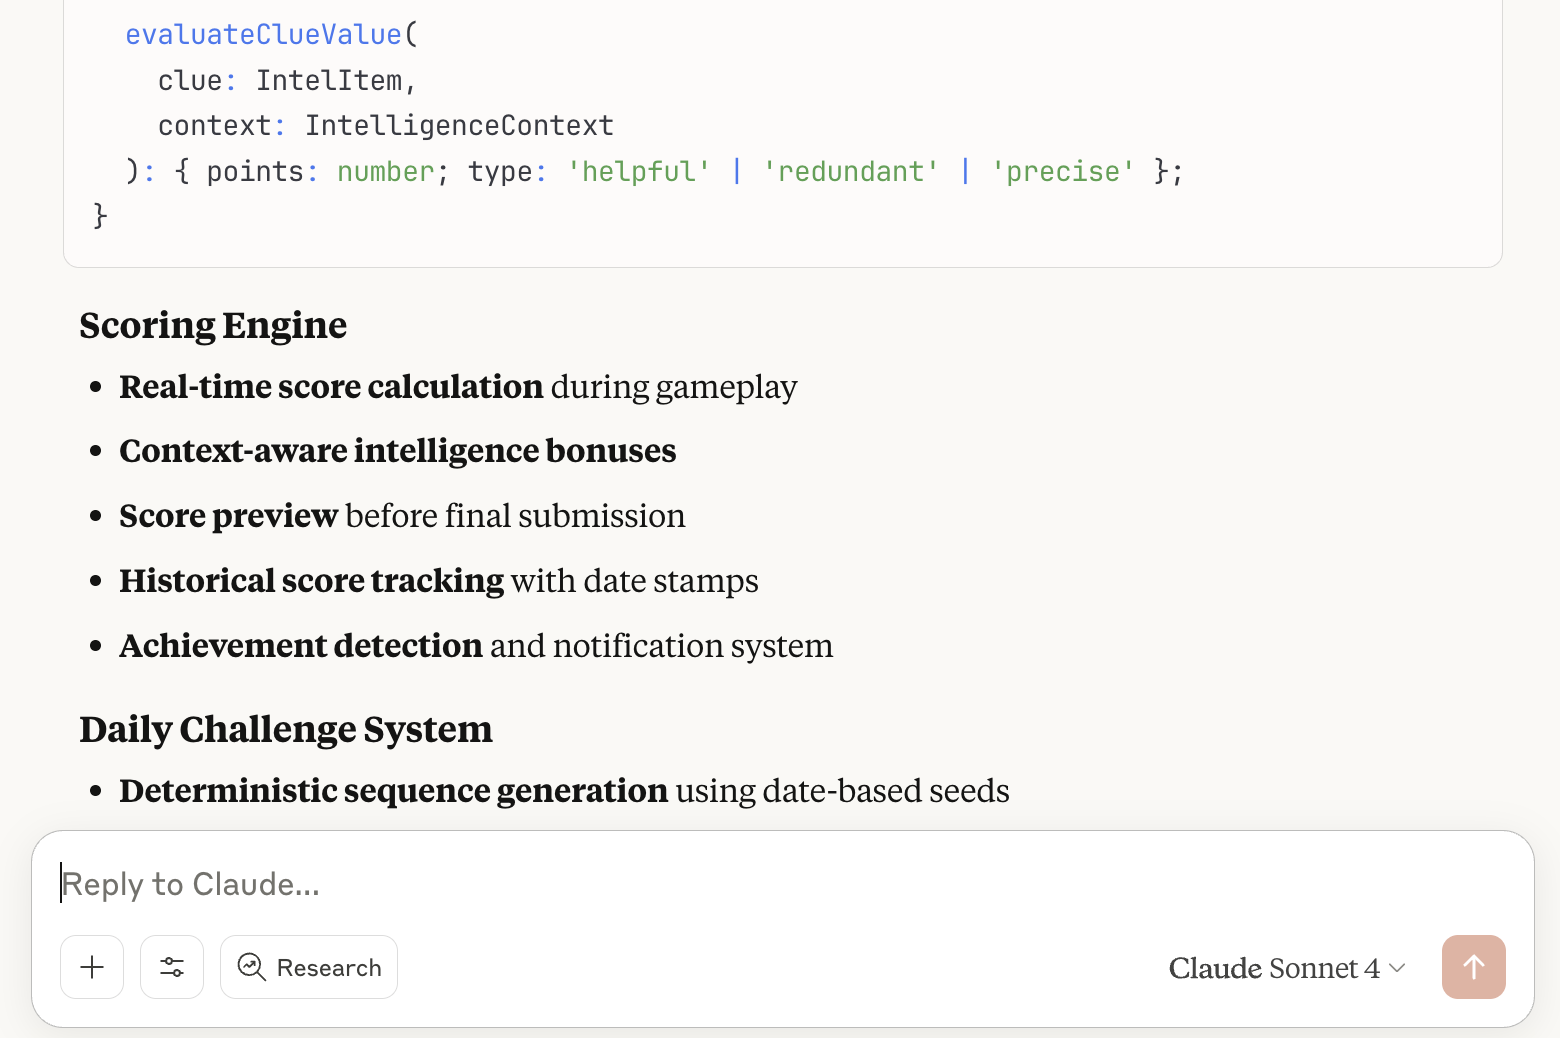Expand the Claude Sonnet 4 model chevron
1560x1038 pixels.
click(1397, 968)
